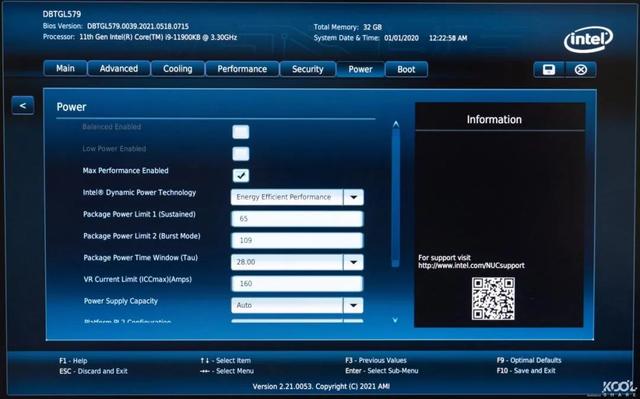
Task: Click the exit (circled X) icon
Action: 580,70
